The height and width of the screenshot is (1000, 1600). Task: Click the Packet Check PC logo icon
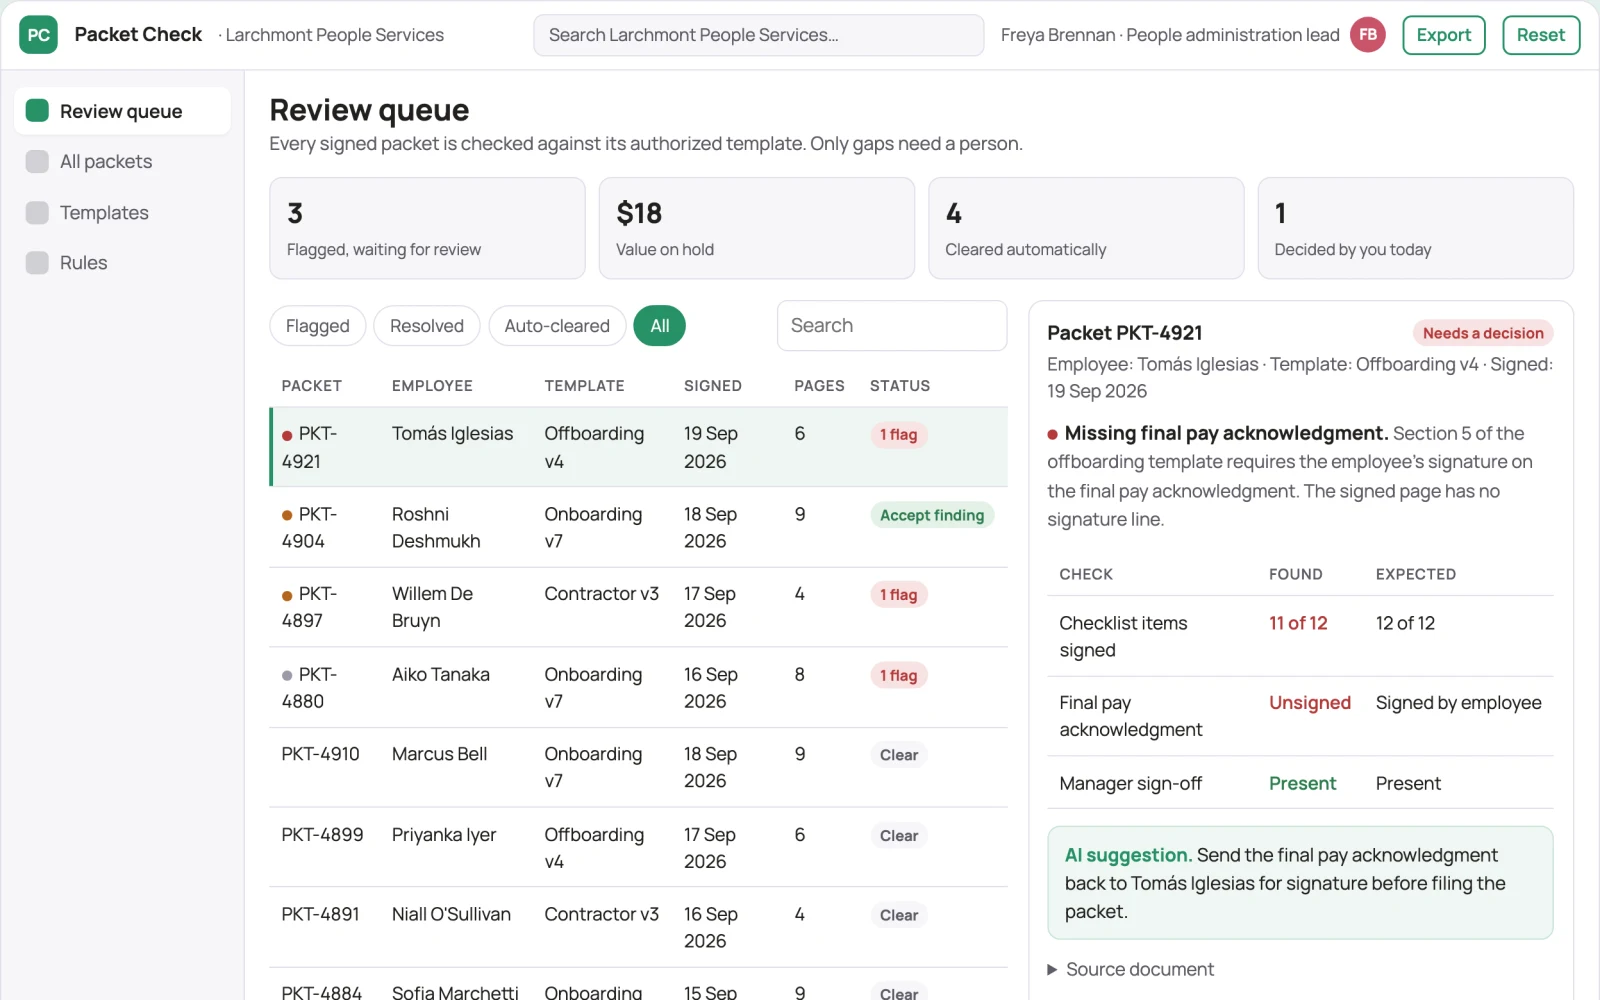pos(38,35)
